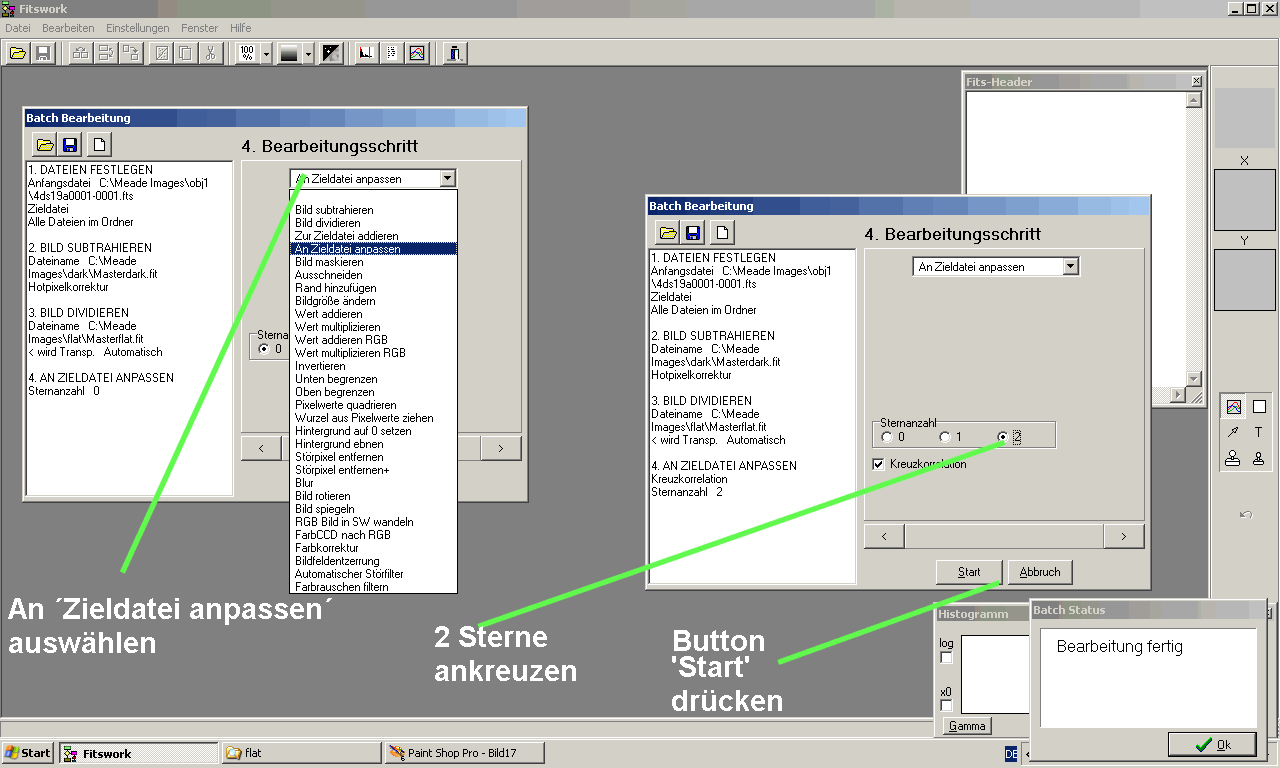Confirm Batch Status with the Ok button
Screen dimensions: 1280x768
(1212, 744)
